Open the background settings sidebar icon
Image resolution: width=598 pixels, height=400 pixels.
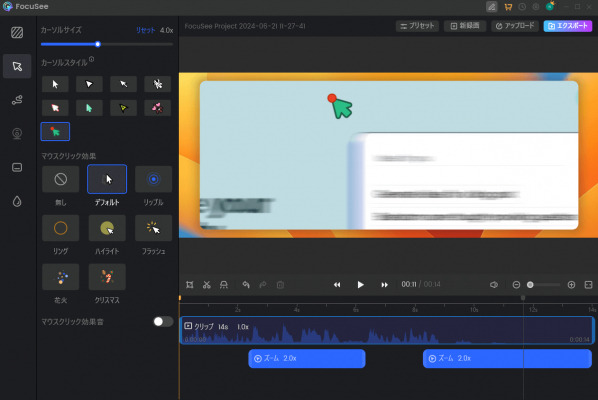pyautogui.click(x=17, y=33)
